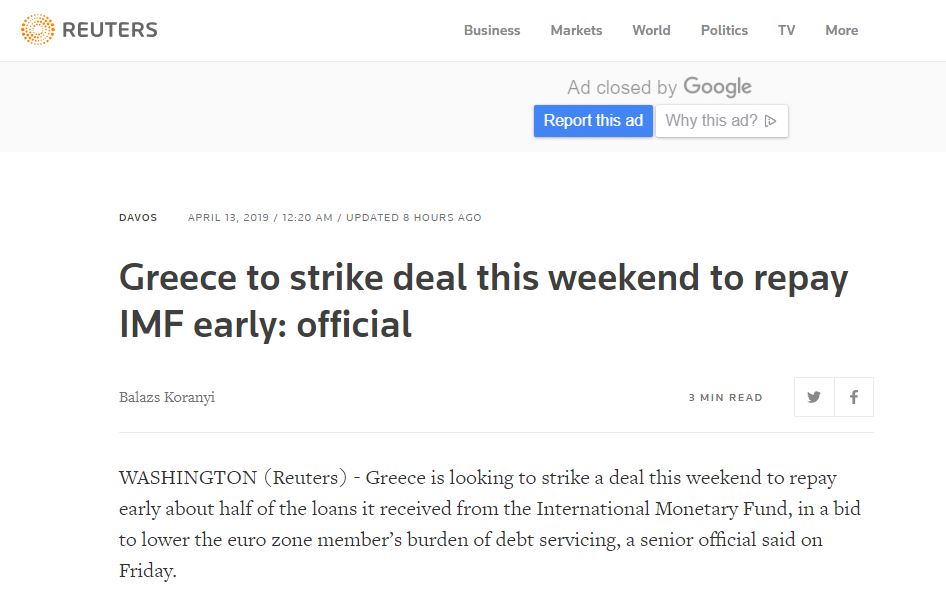Click the April 13, 2019 publication date
The image size is (946, 602).
click(x=229, y=217)
